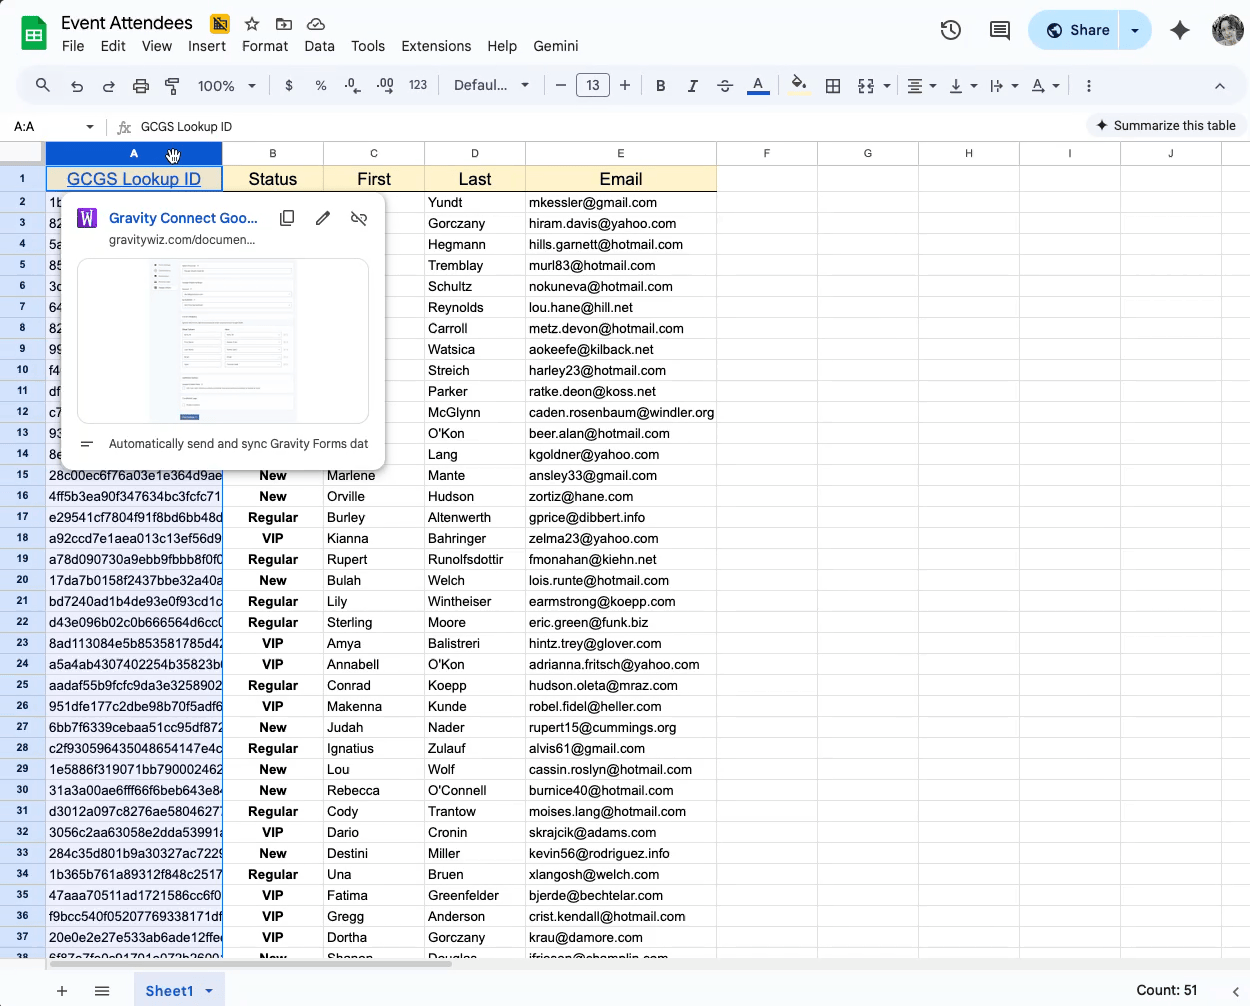Click the paint format roller icon
Image resolution: width=1250 pixels, height=1006 pixels.
172,86
